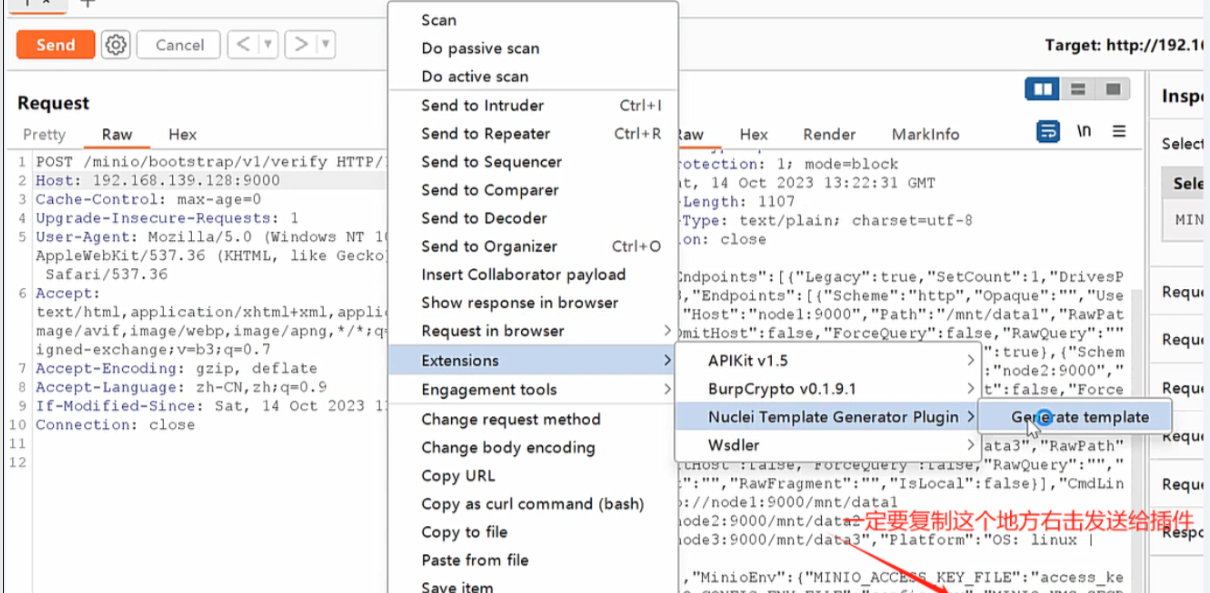Screen dimensions: 1210x593
Task: Expand BurpCrypto v0.1.9.1 submenu
Action: tap(829, 388)
